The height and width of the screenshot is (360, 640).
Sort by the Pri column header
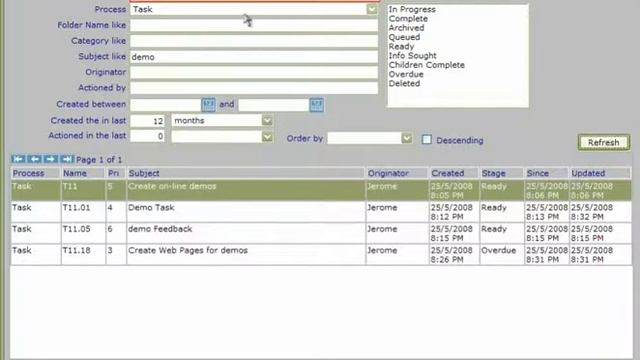pyautogui.click(x=116, y=173)
